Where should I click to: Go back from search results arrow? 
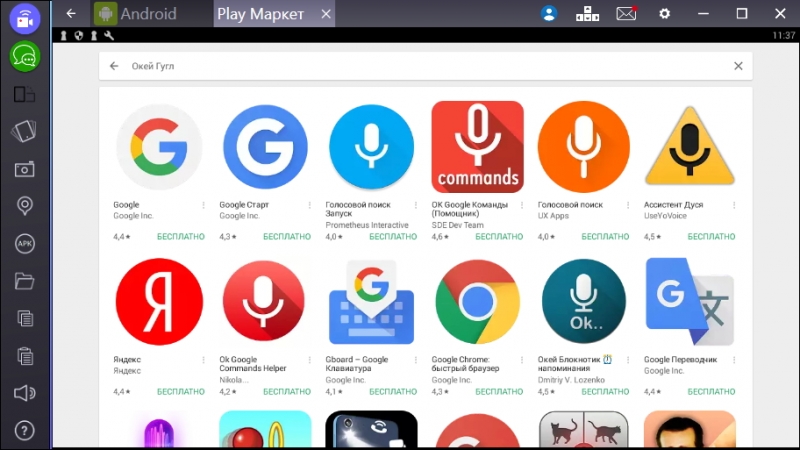[x=114, y=66]
